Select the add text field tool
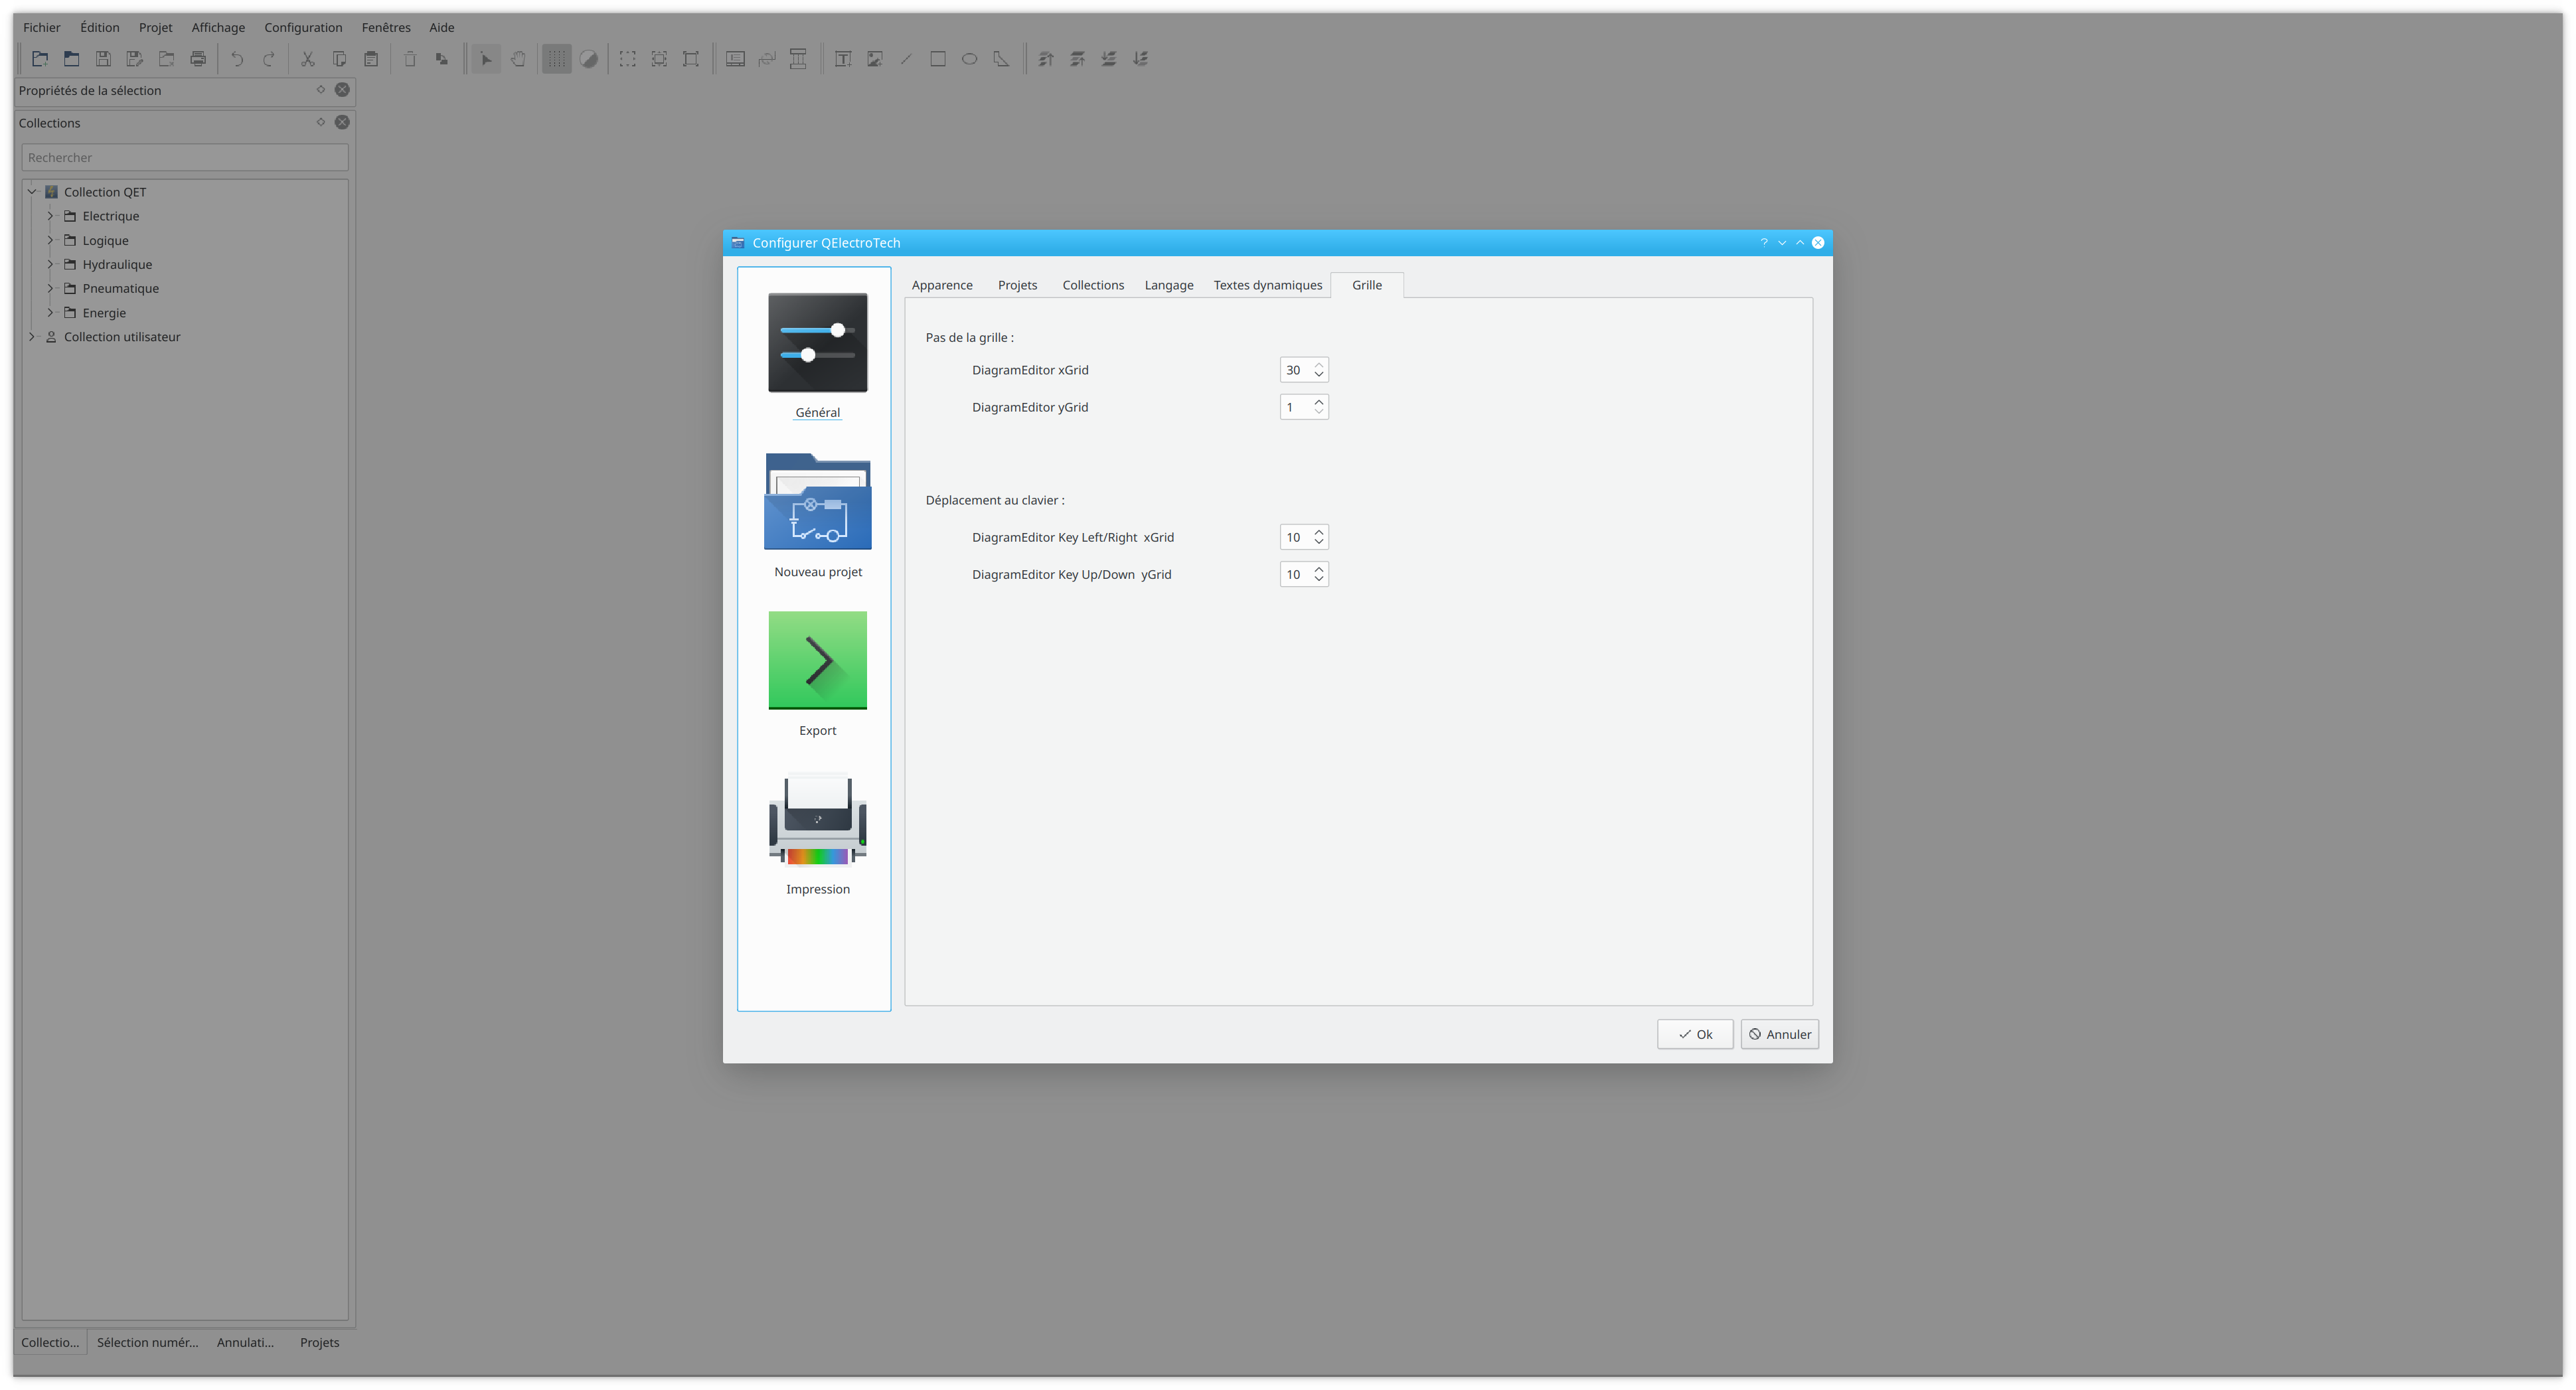The height and width of the screenshot is (1390, 2576). [x=843, y=59]
